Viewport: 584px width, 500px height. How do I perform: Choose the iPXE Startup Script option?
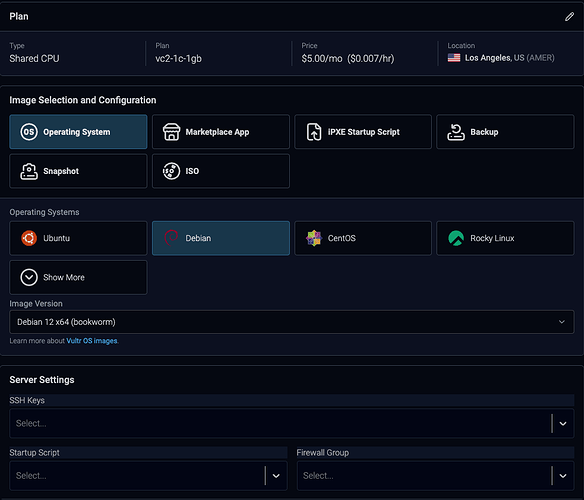click(363, 132)
